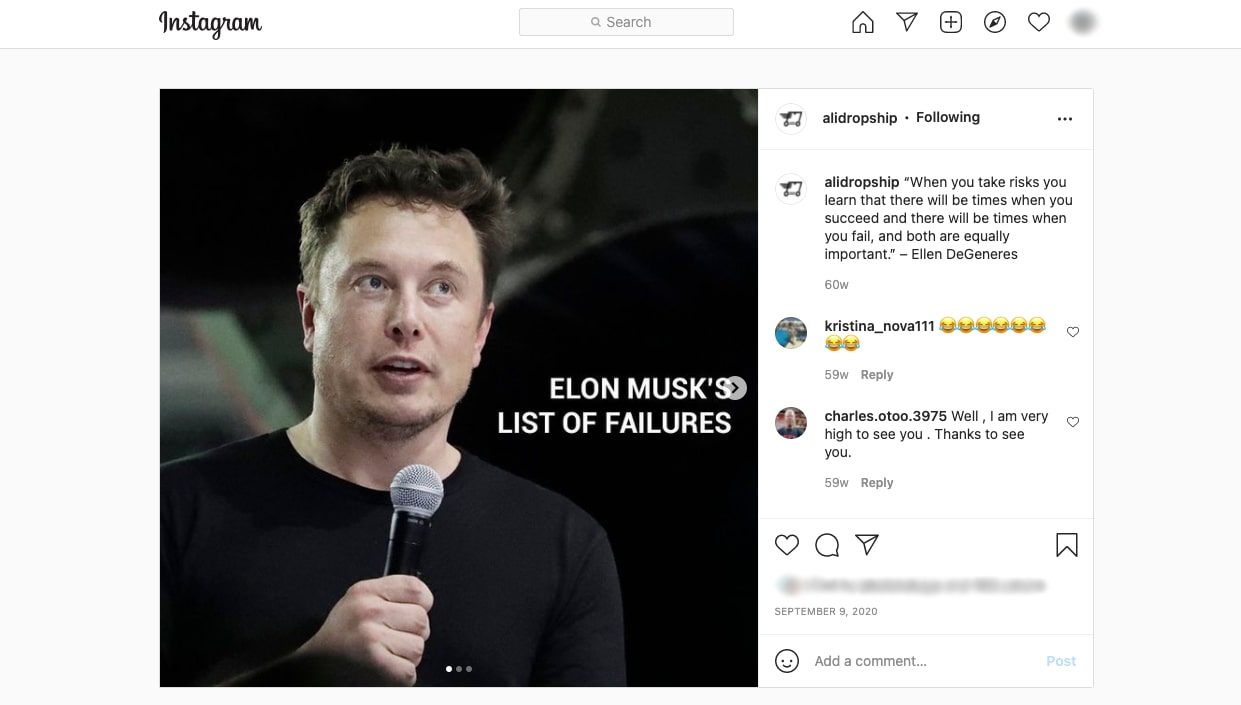Click Reply under kristina_nova111's comment
1241x705 pixels.
pyautogui.click(x=876, y=375)
